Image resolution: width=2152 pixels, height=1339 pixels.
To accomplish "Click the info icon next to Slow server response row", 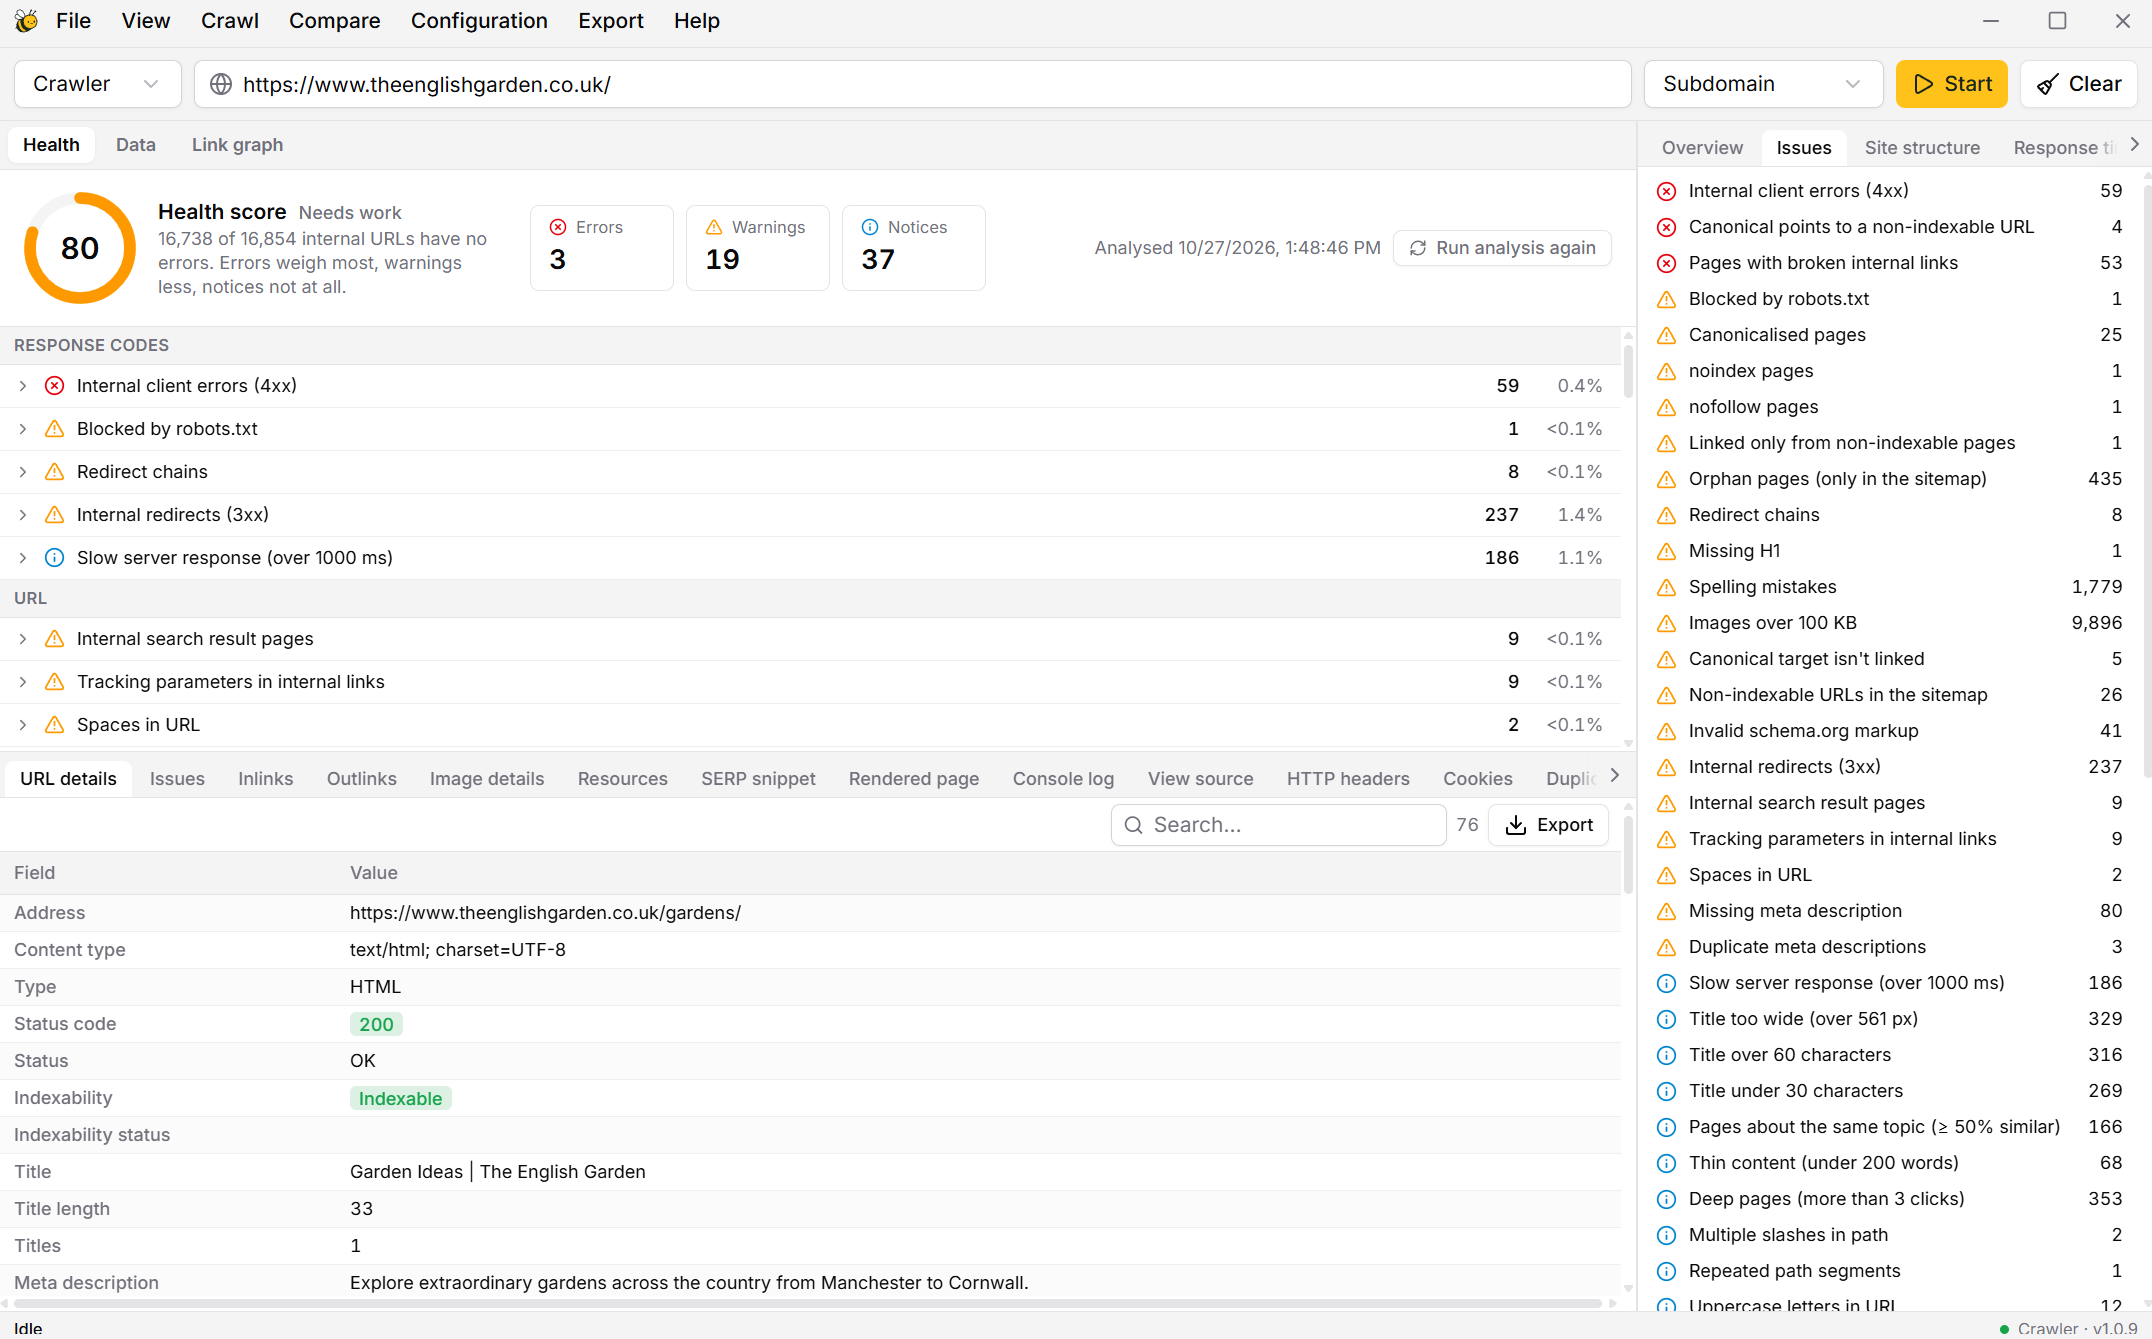I will click(x=55, y=558).
